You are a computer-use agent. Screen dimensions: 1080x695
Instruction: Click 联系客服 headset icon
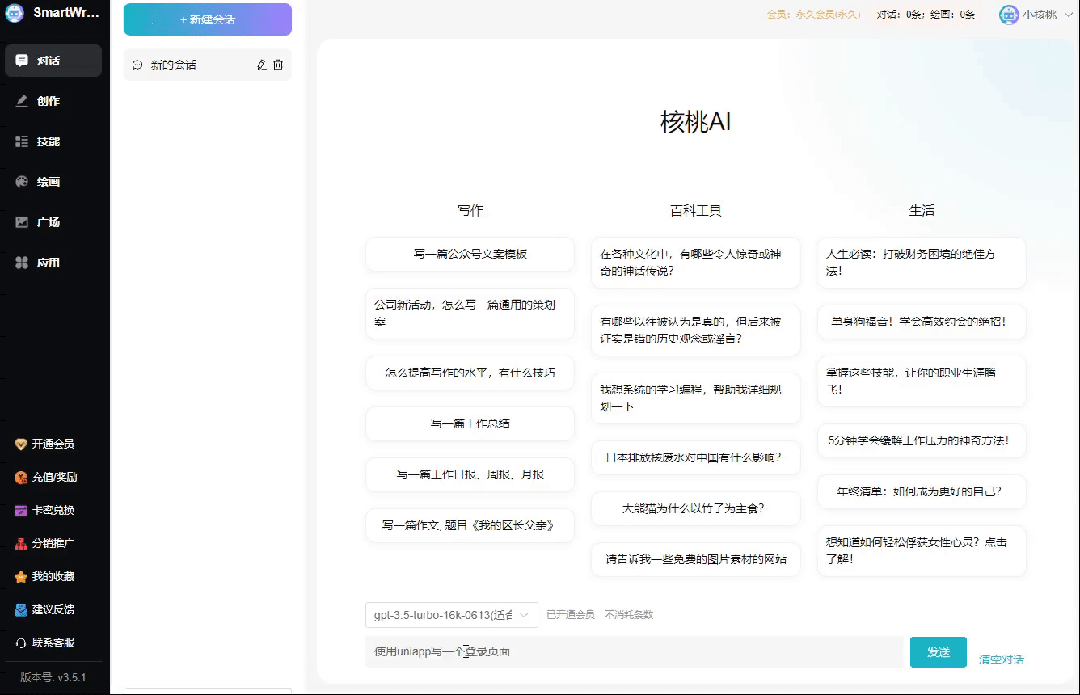tap(21, 643)
